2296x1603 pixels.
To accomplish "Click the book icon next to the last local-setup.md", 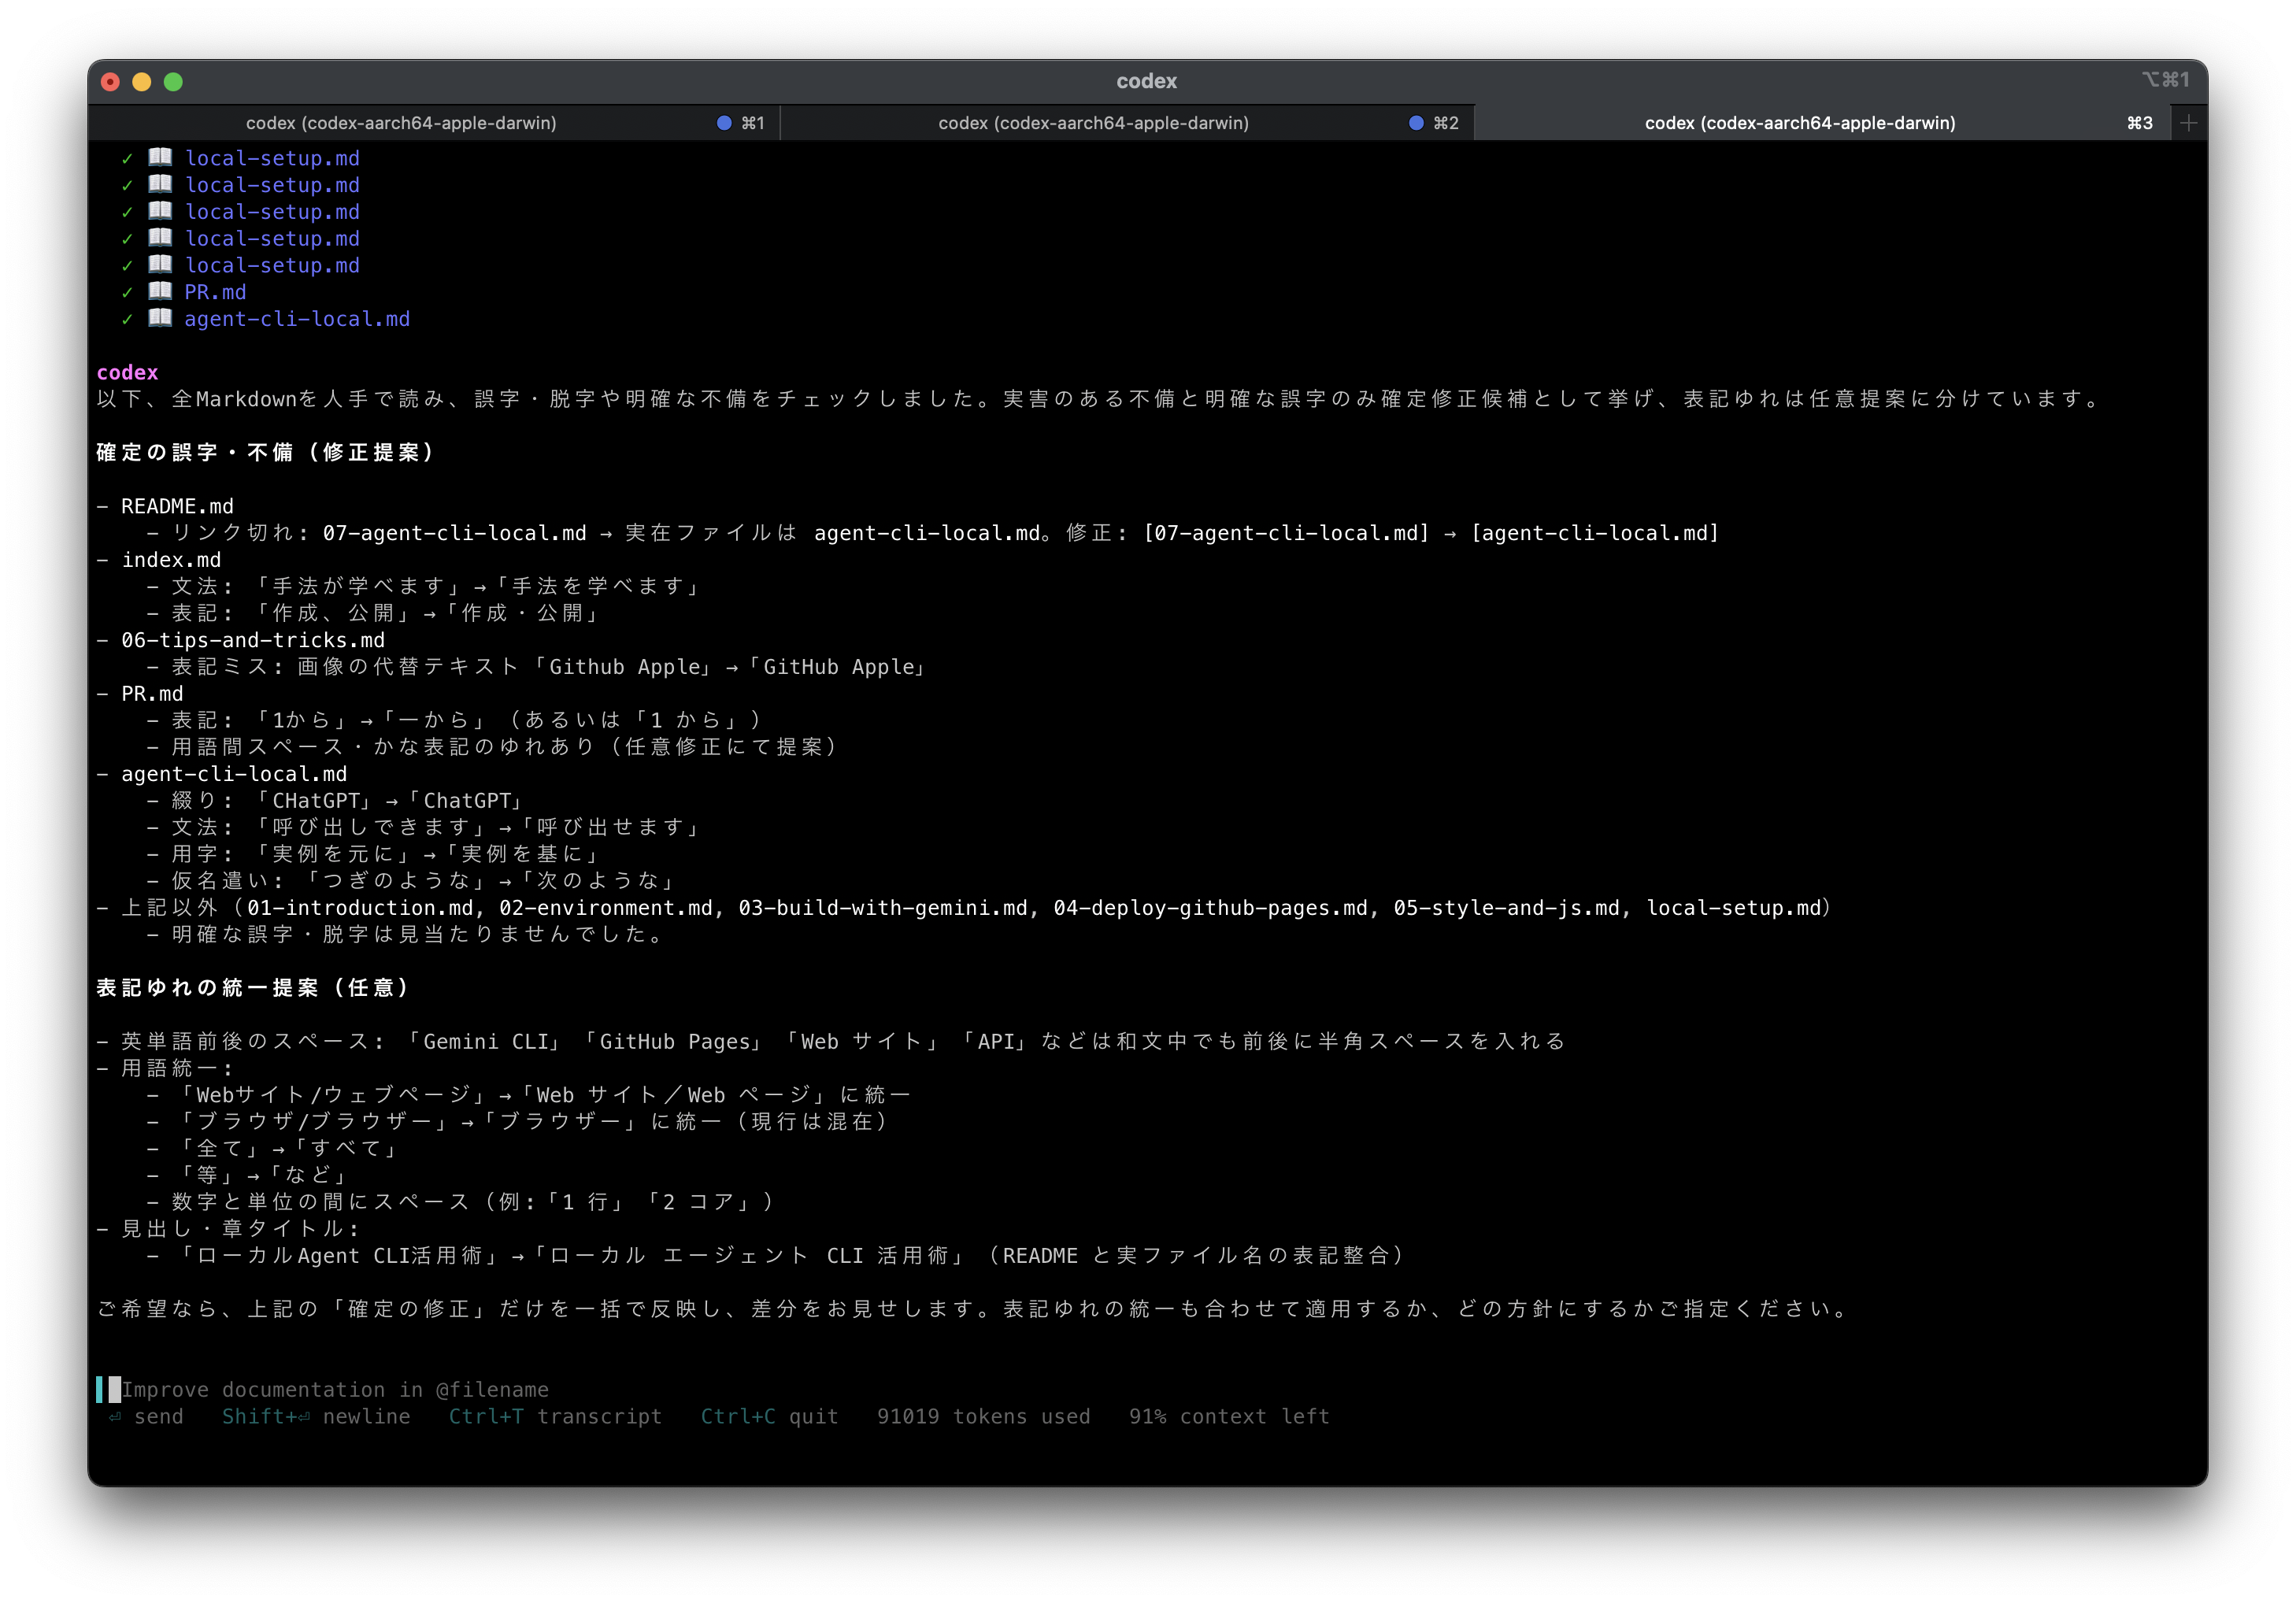I will 160,264.
